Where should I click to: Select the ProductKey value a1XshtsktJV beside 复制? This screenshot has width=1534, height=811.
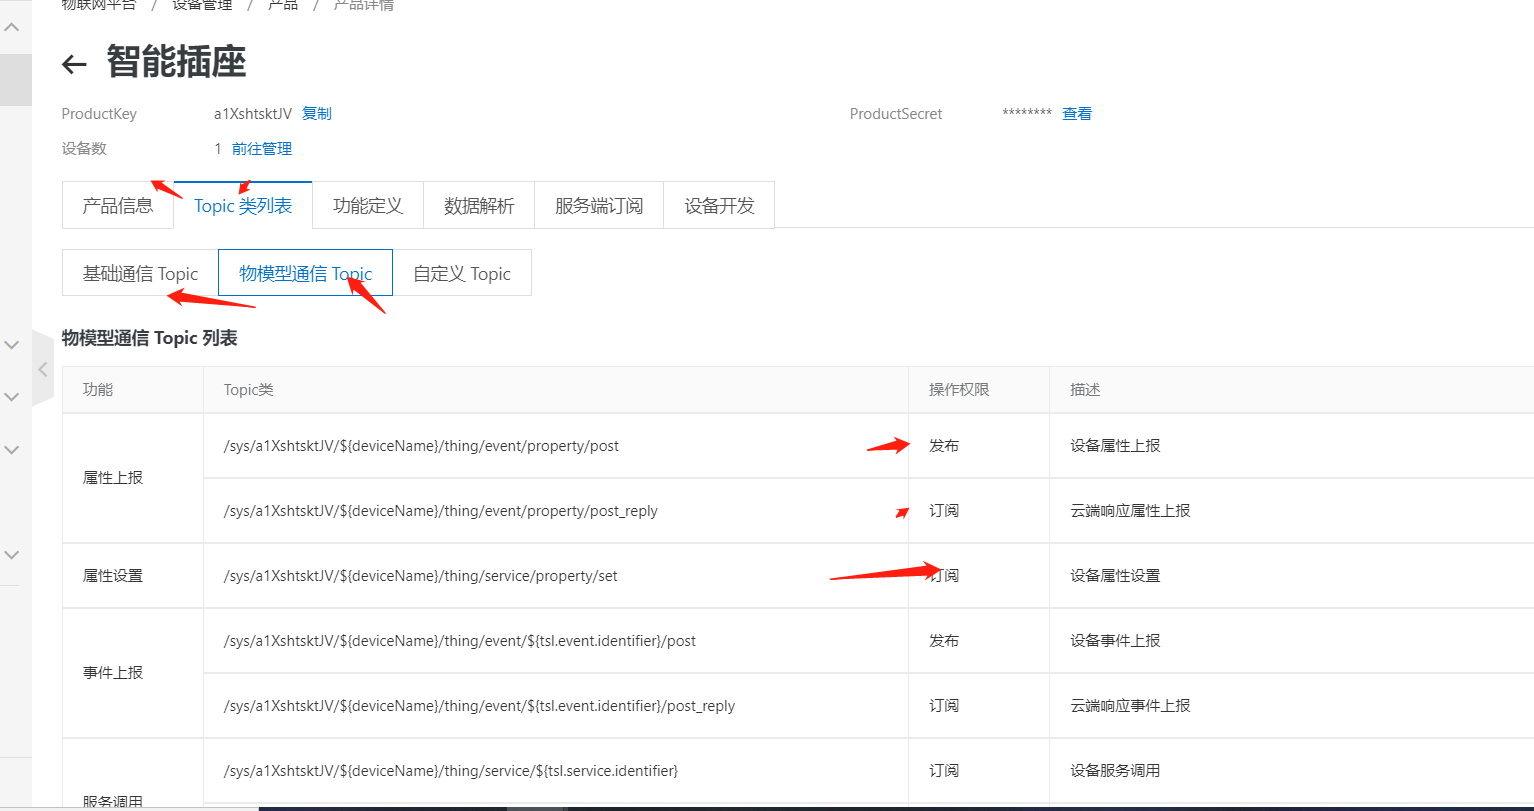coord(253,114)
